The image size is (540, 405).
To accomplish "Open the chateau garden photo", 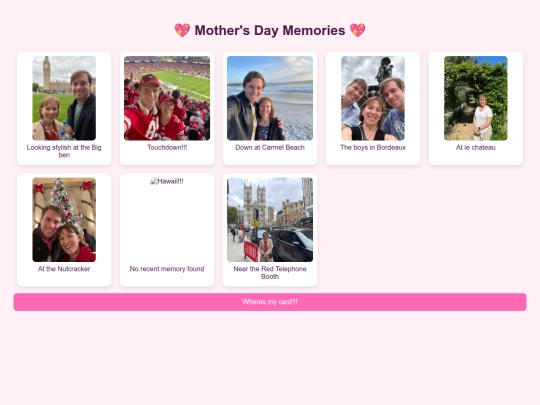I will (x=476, y=98).
